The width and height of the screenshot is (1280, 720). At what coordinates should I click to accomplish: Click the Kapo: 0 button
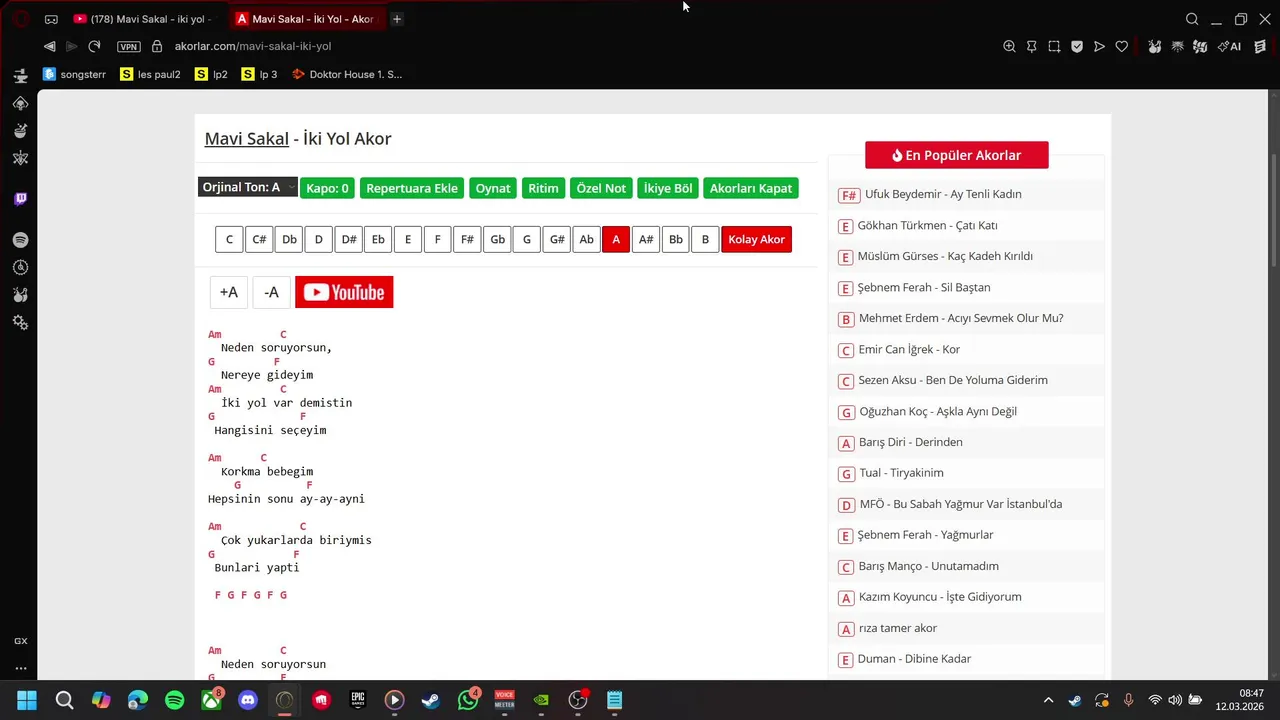[x=327, y=188]
